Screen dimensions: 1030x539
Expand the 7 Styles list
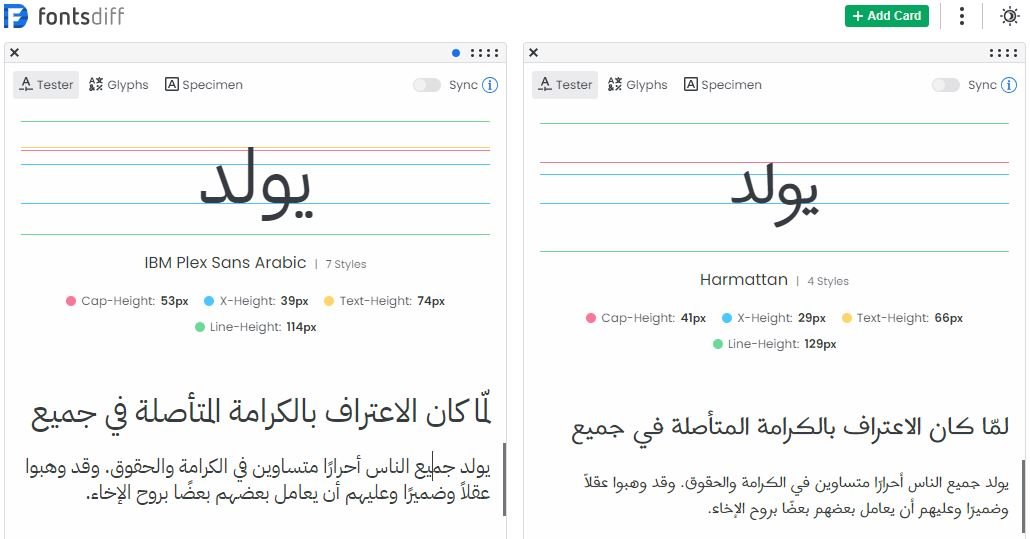pyautogui.click(x=346, y=265)
